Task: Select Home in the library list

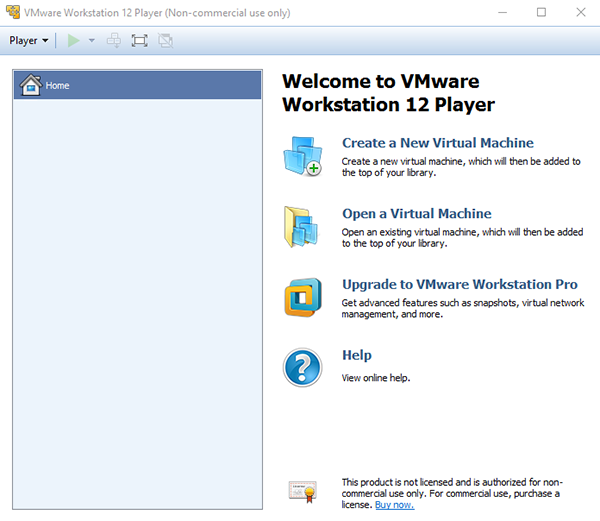Action: [58, 85]
